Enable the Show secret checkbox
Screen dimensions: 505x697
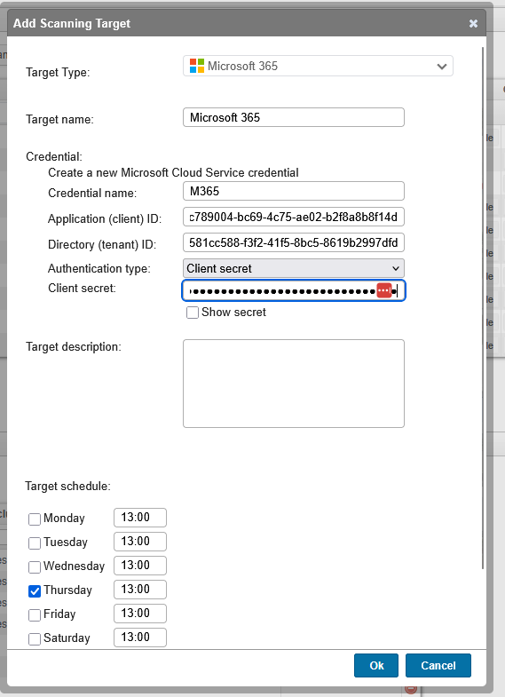(x=192, y=312)
